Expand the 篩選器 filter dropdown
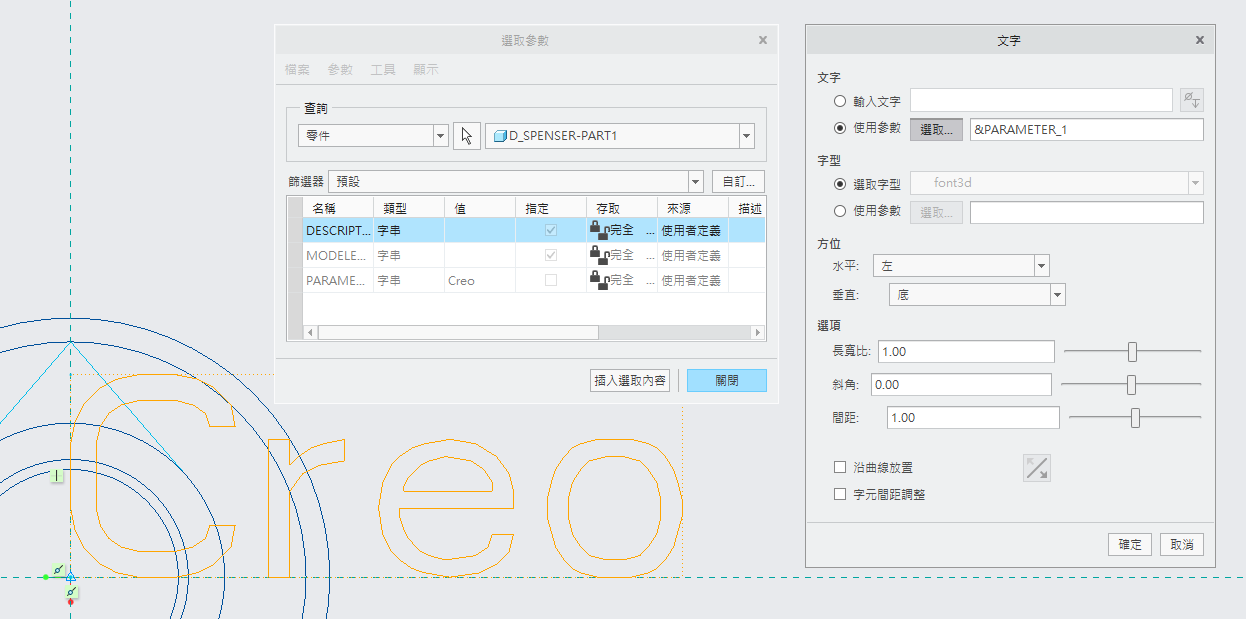Viewport: 1246px width, 619px height. click(x=696, y=182)
